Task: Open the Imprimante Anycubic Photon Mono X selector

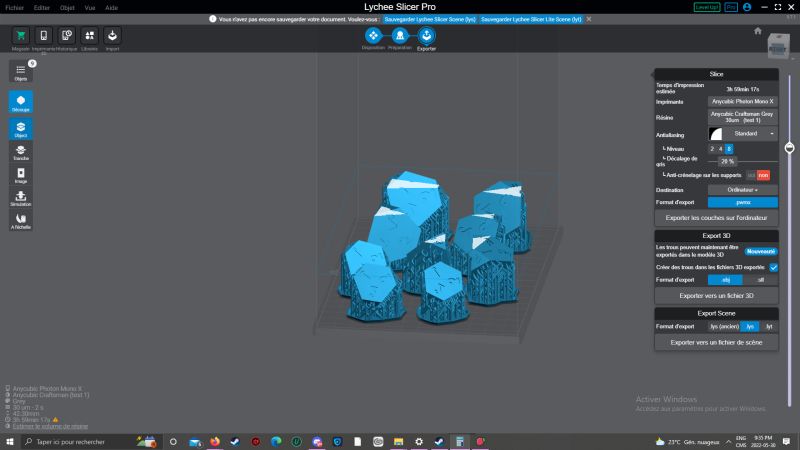Action: point(743,102)
